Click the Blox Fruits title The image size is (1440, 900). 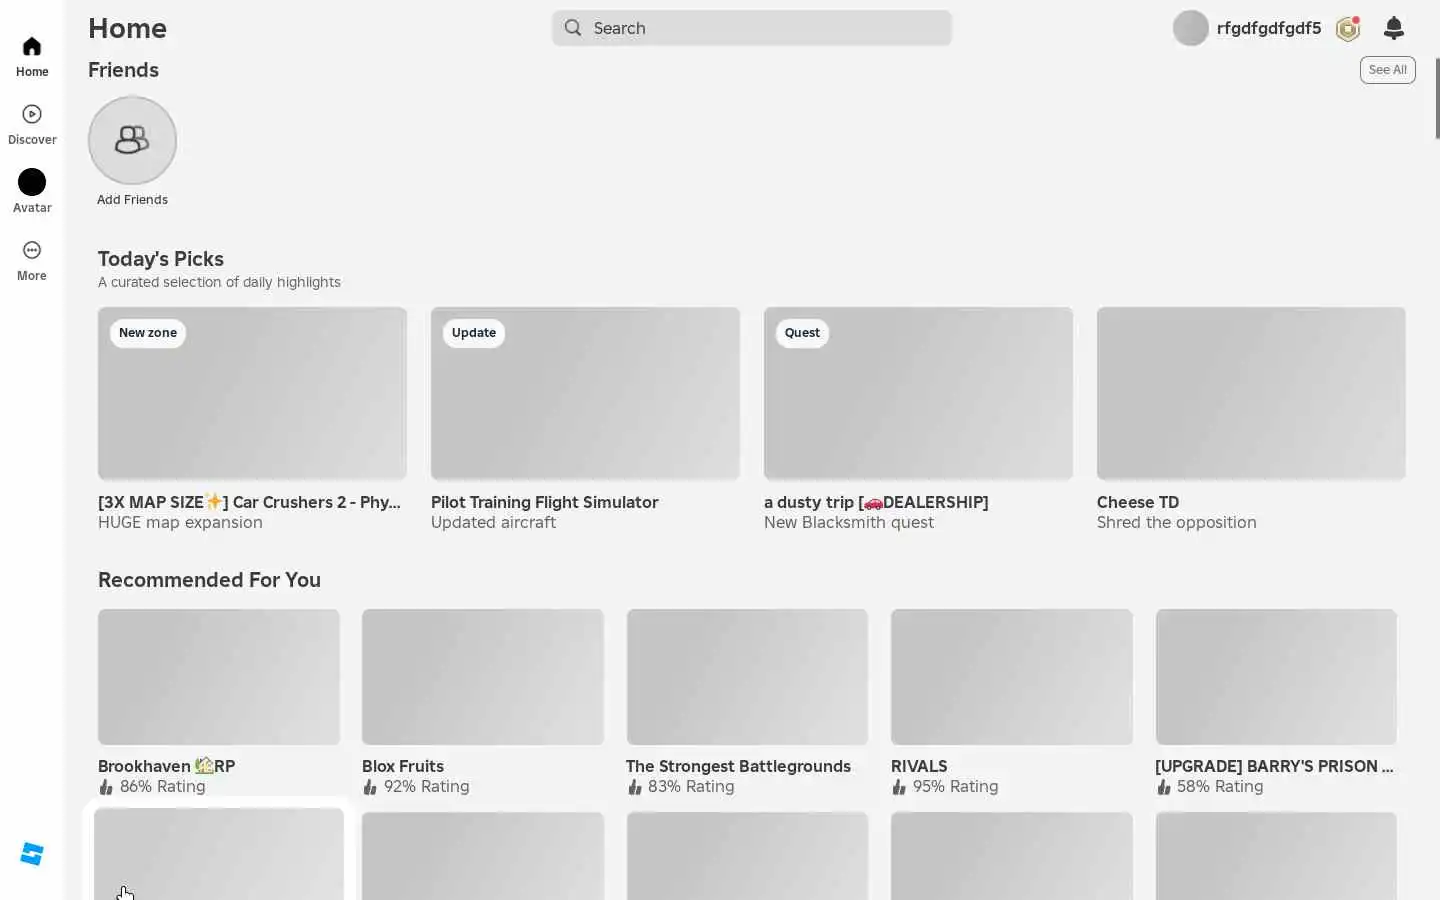[403, 766]
